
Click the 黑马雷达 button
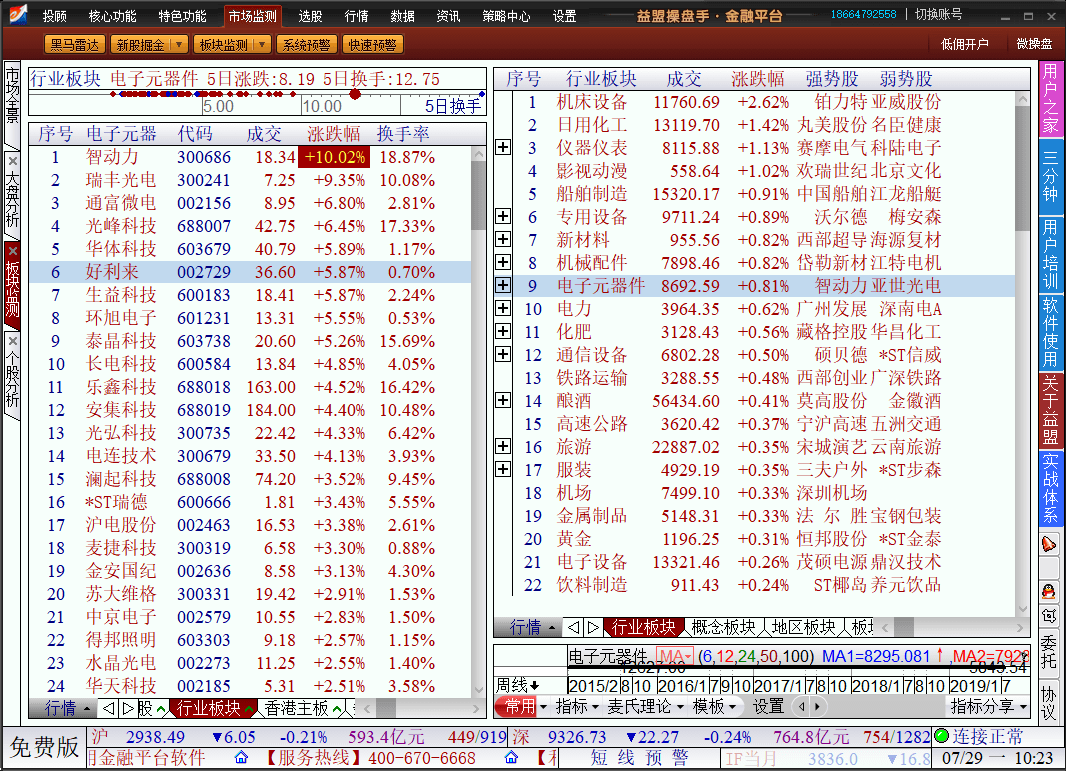[74, 45]
